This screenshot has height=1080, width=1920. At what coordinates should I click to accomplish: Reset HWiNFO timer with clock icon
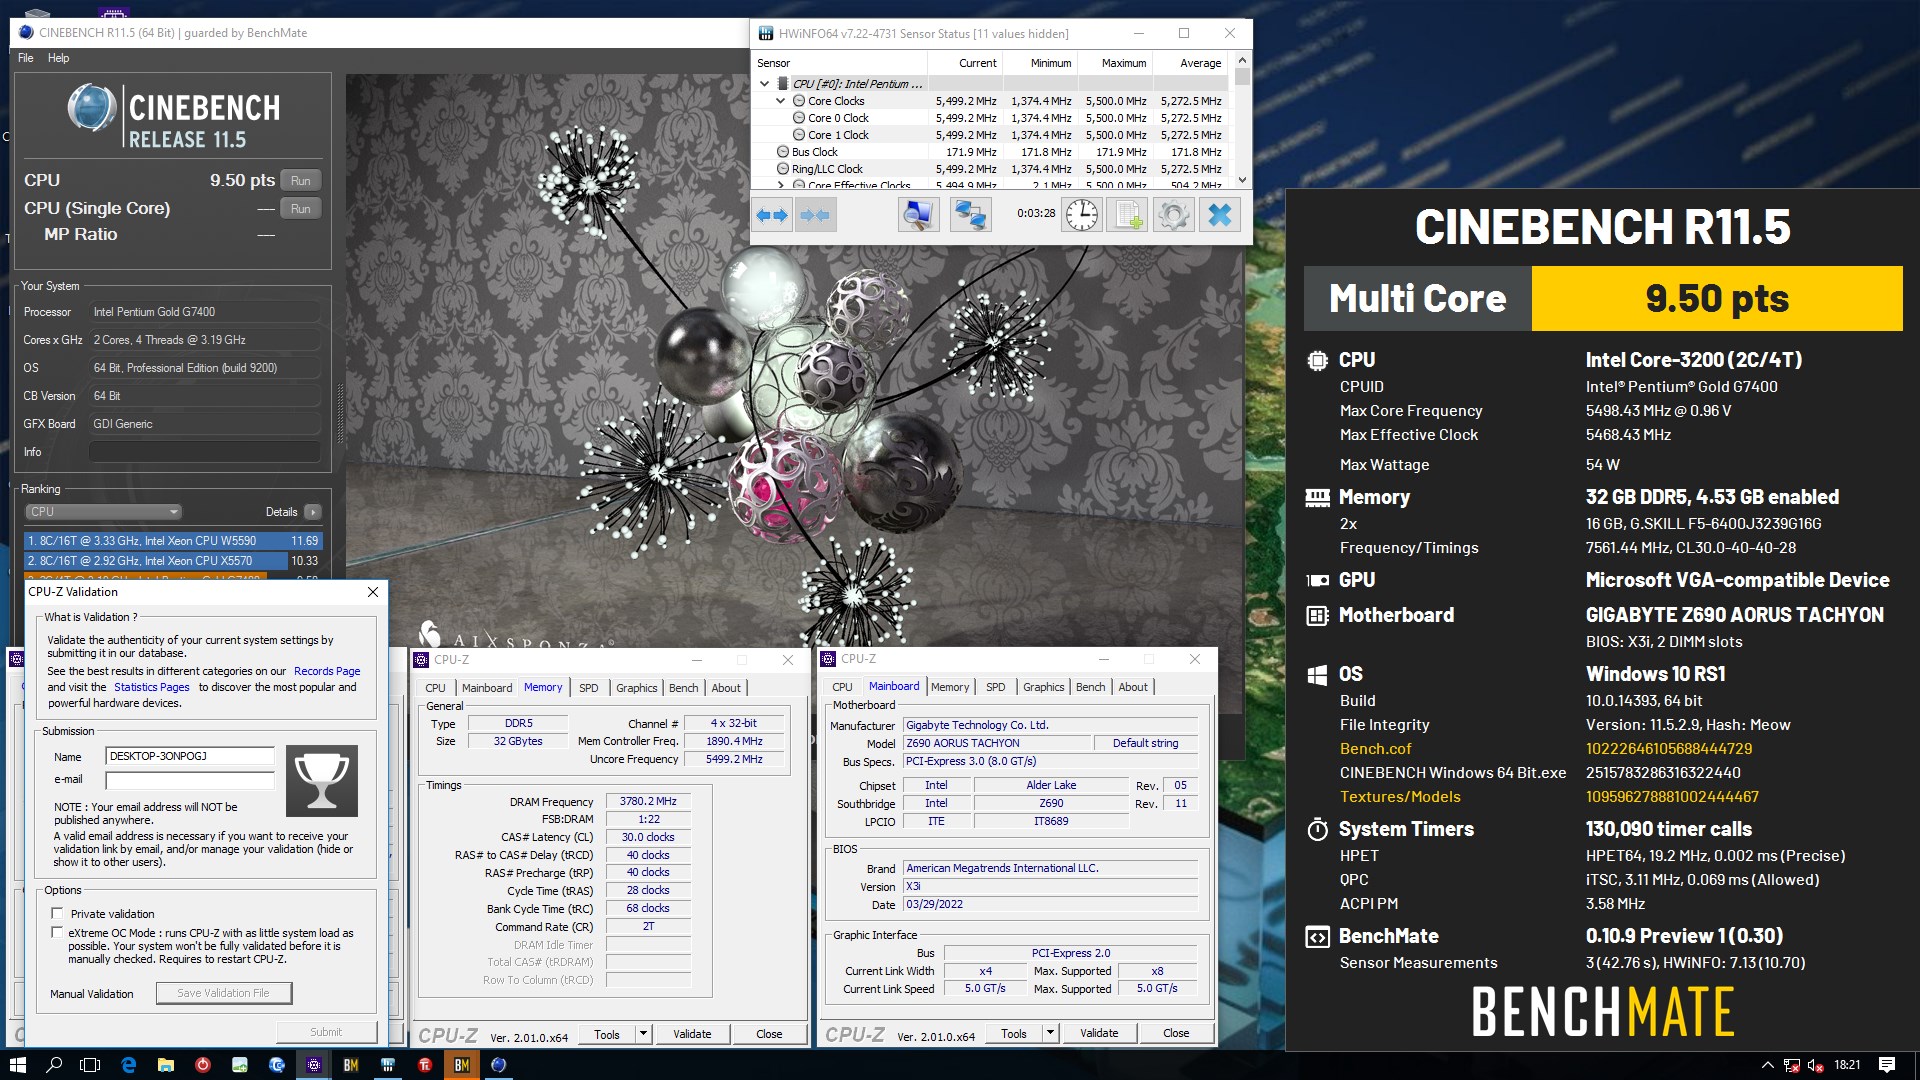(x=1081, y=215)
